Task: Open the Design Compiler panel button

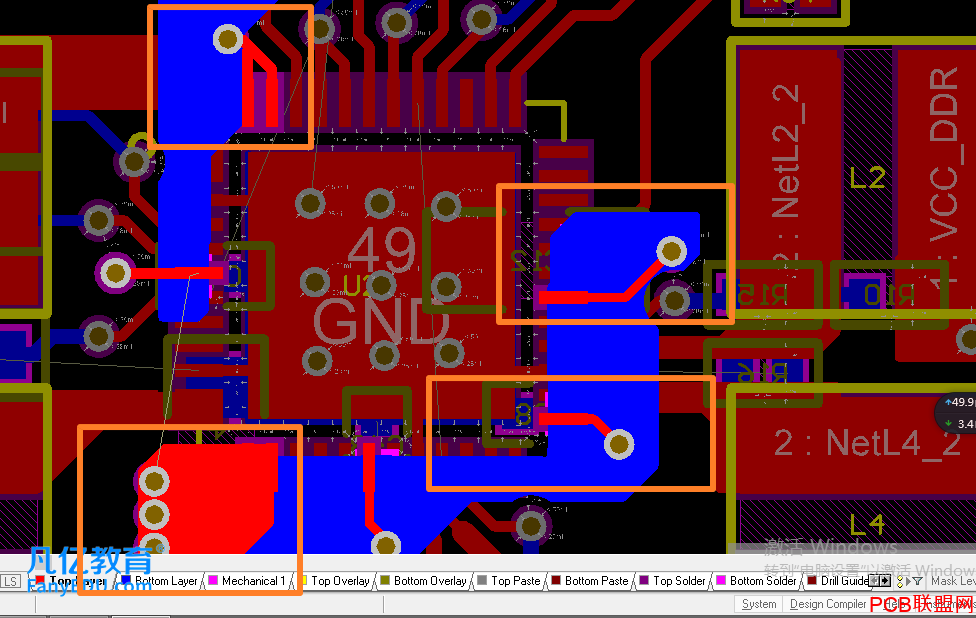Action: 828,604
